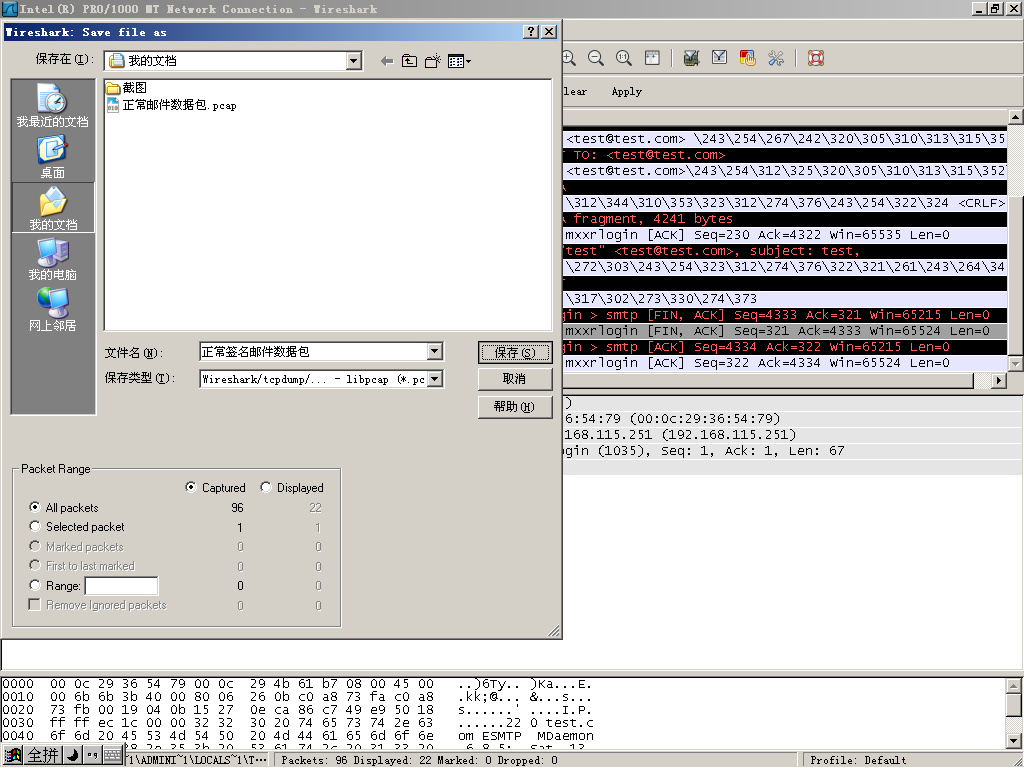Click the 保存(S) button
Viewport: 1024px width, 768px height.
515,353
